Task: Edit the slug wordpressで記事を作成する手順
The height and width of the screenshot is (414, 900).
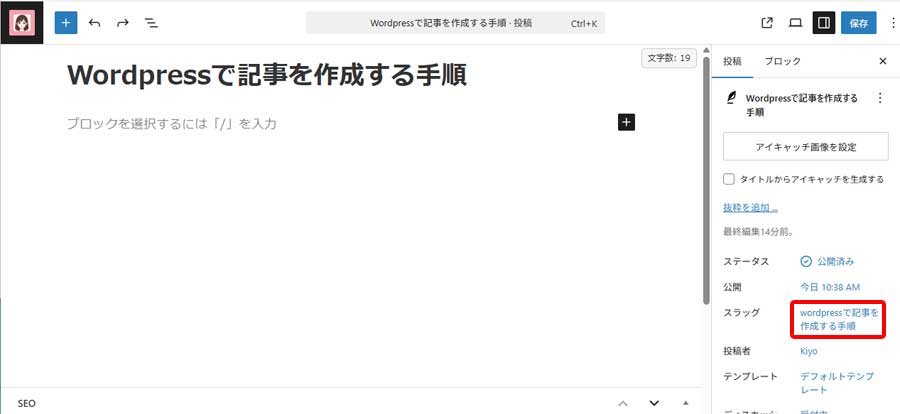Action: tap(839, 319)
